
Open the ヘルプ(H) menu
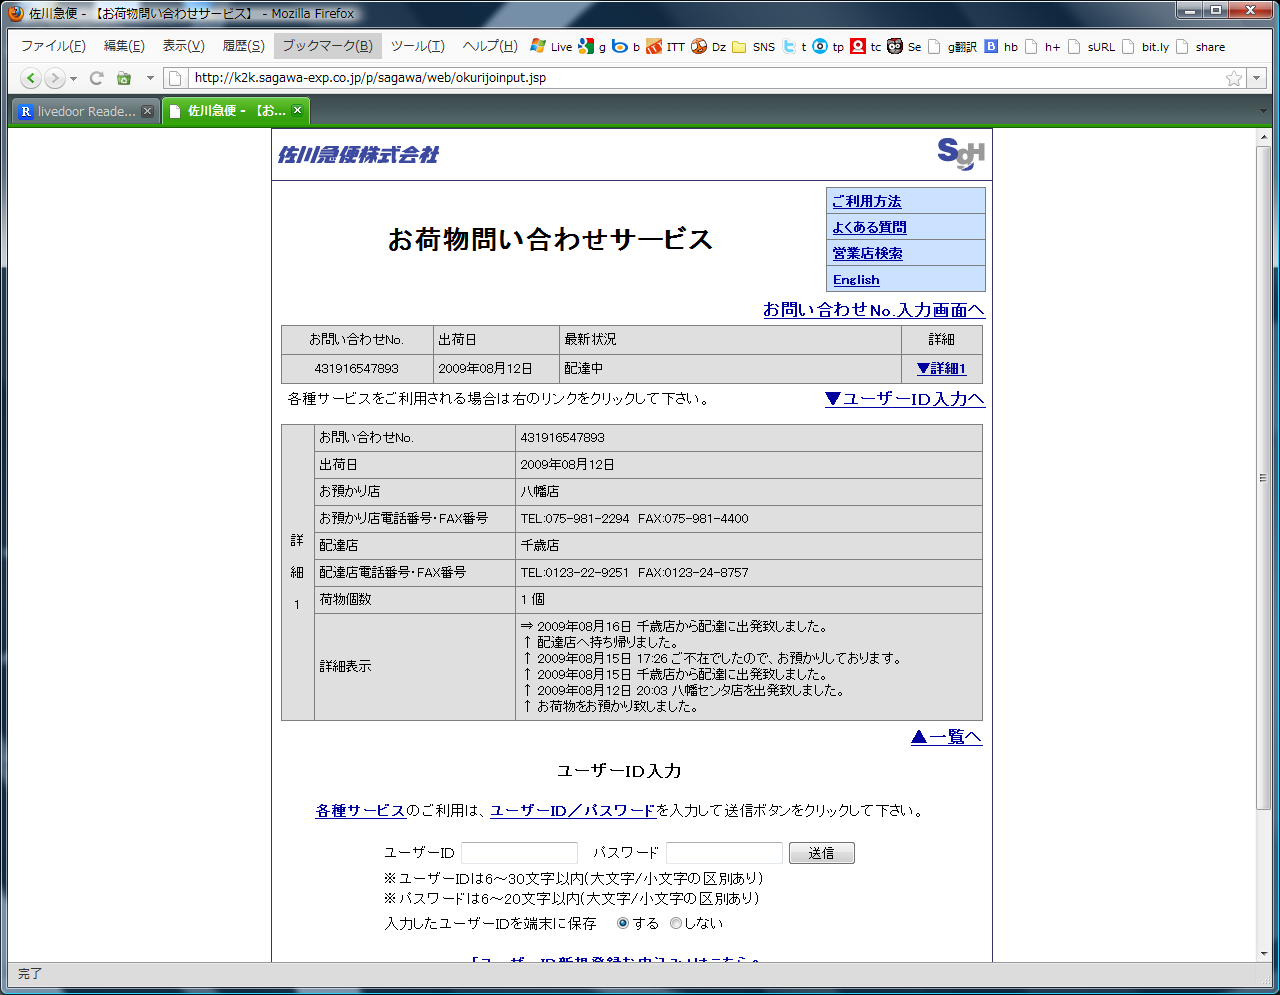489,46
